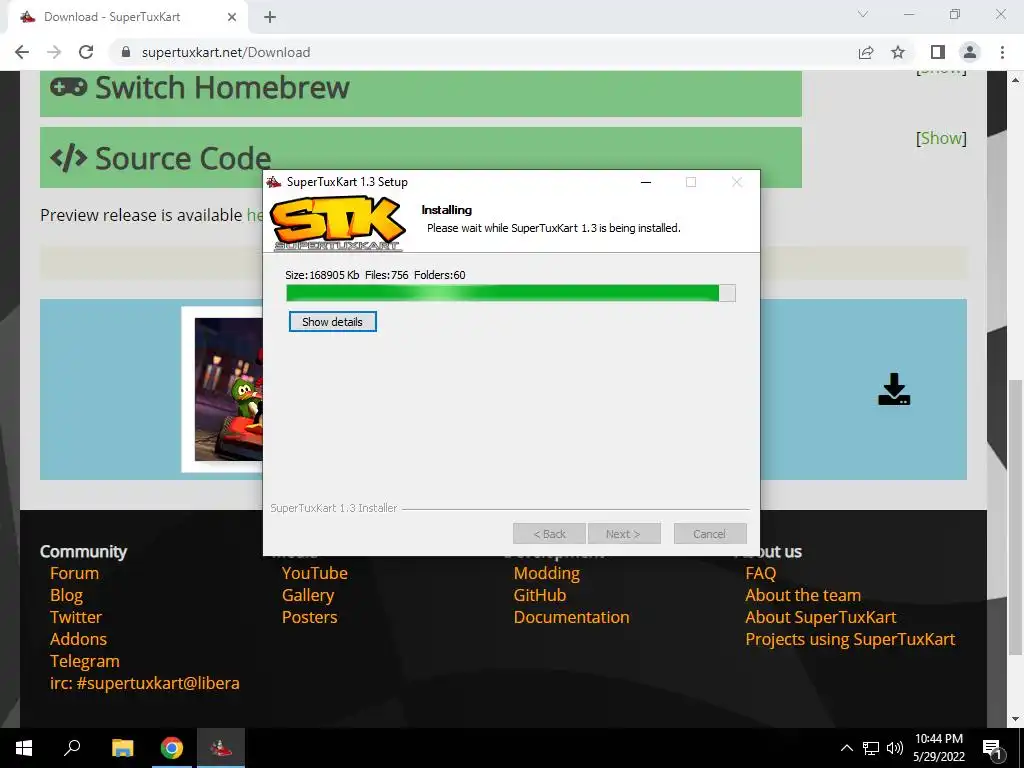Screen dimensions: 1024x768
Task: Open the Blog link
Action: tap(67, 596)
